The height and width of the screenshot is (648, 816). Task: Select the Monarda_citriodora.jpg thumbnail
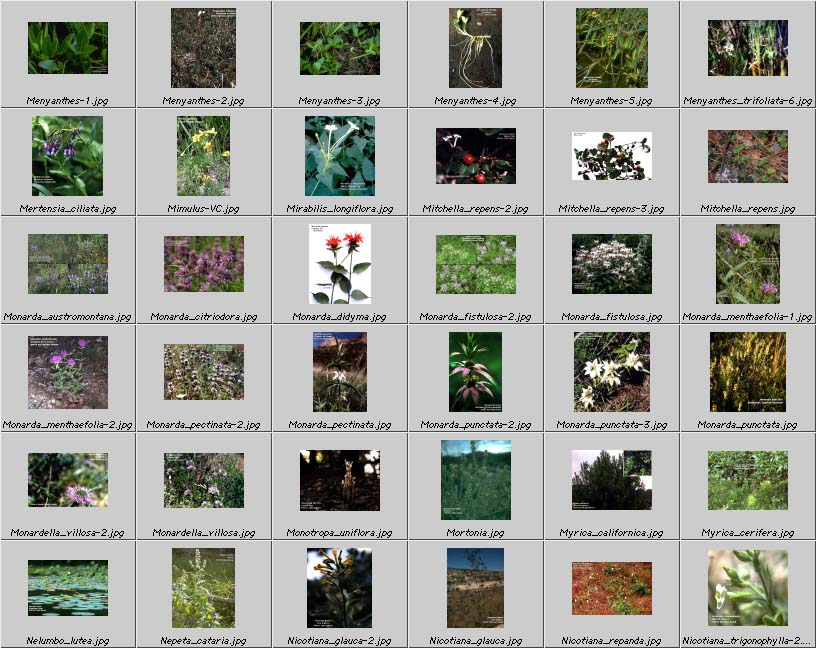coord(204,263)
